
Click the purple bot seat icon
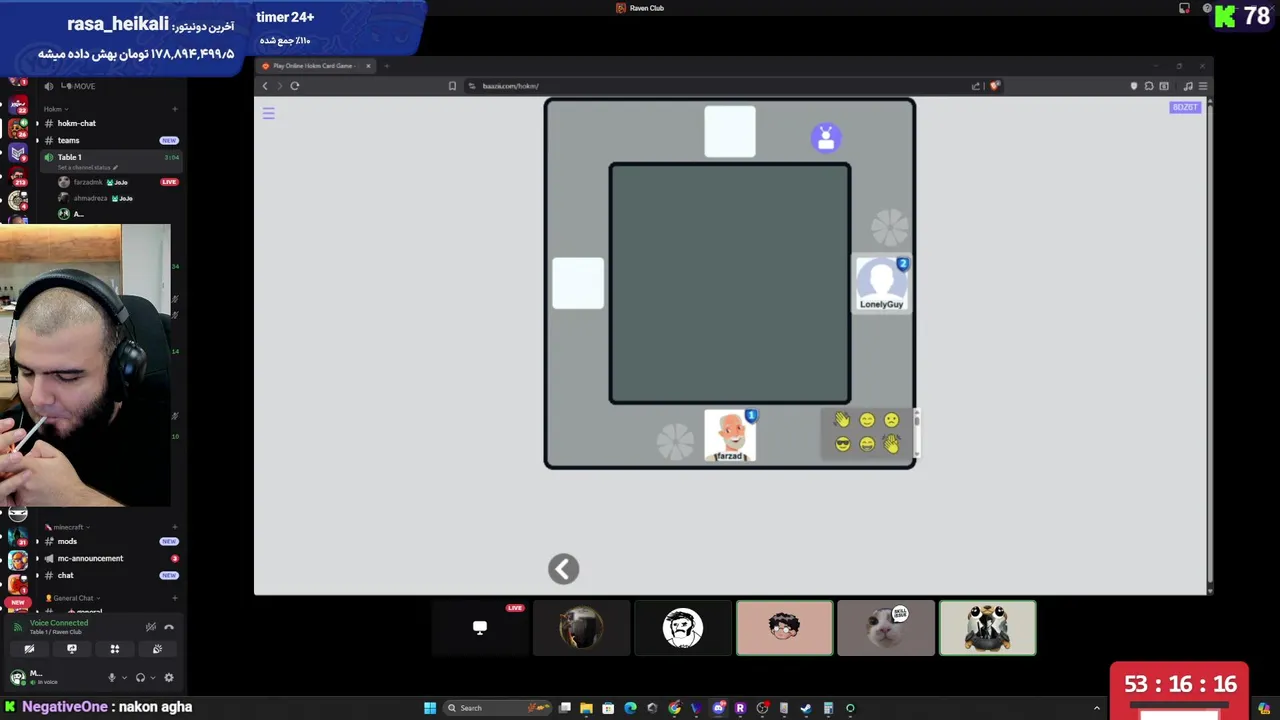click(826, 138)
